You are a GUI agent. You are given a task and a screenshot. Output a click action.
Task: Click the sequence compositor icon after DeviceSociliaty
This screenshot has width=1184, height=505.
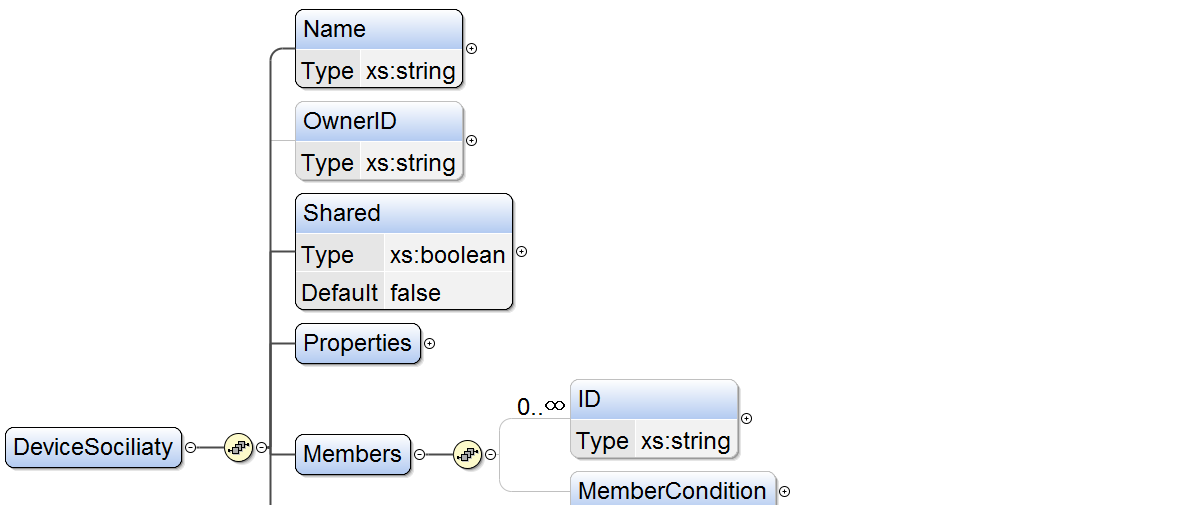pyautogui.click(x=237, y=447)
